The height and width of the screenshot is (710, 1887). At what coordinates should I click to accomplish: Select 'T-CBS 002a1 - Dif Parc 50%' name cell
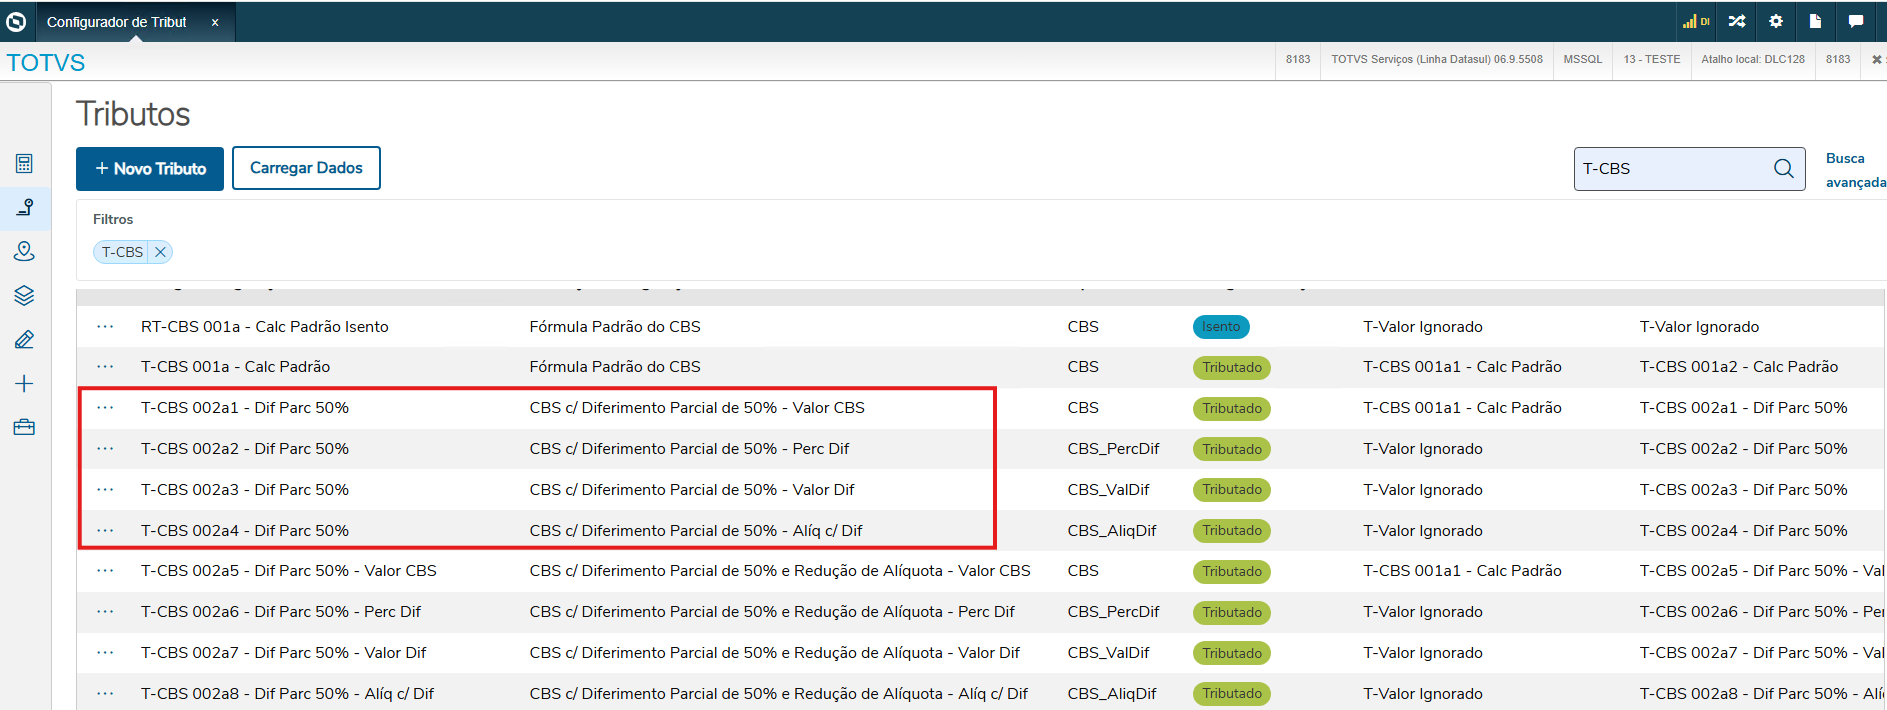click(x=245, y=408)
